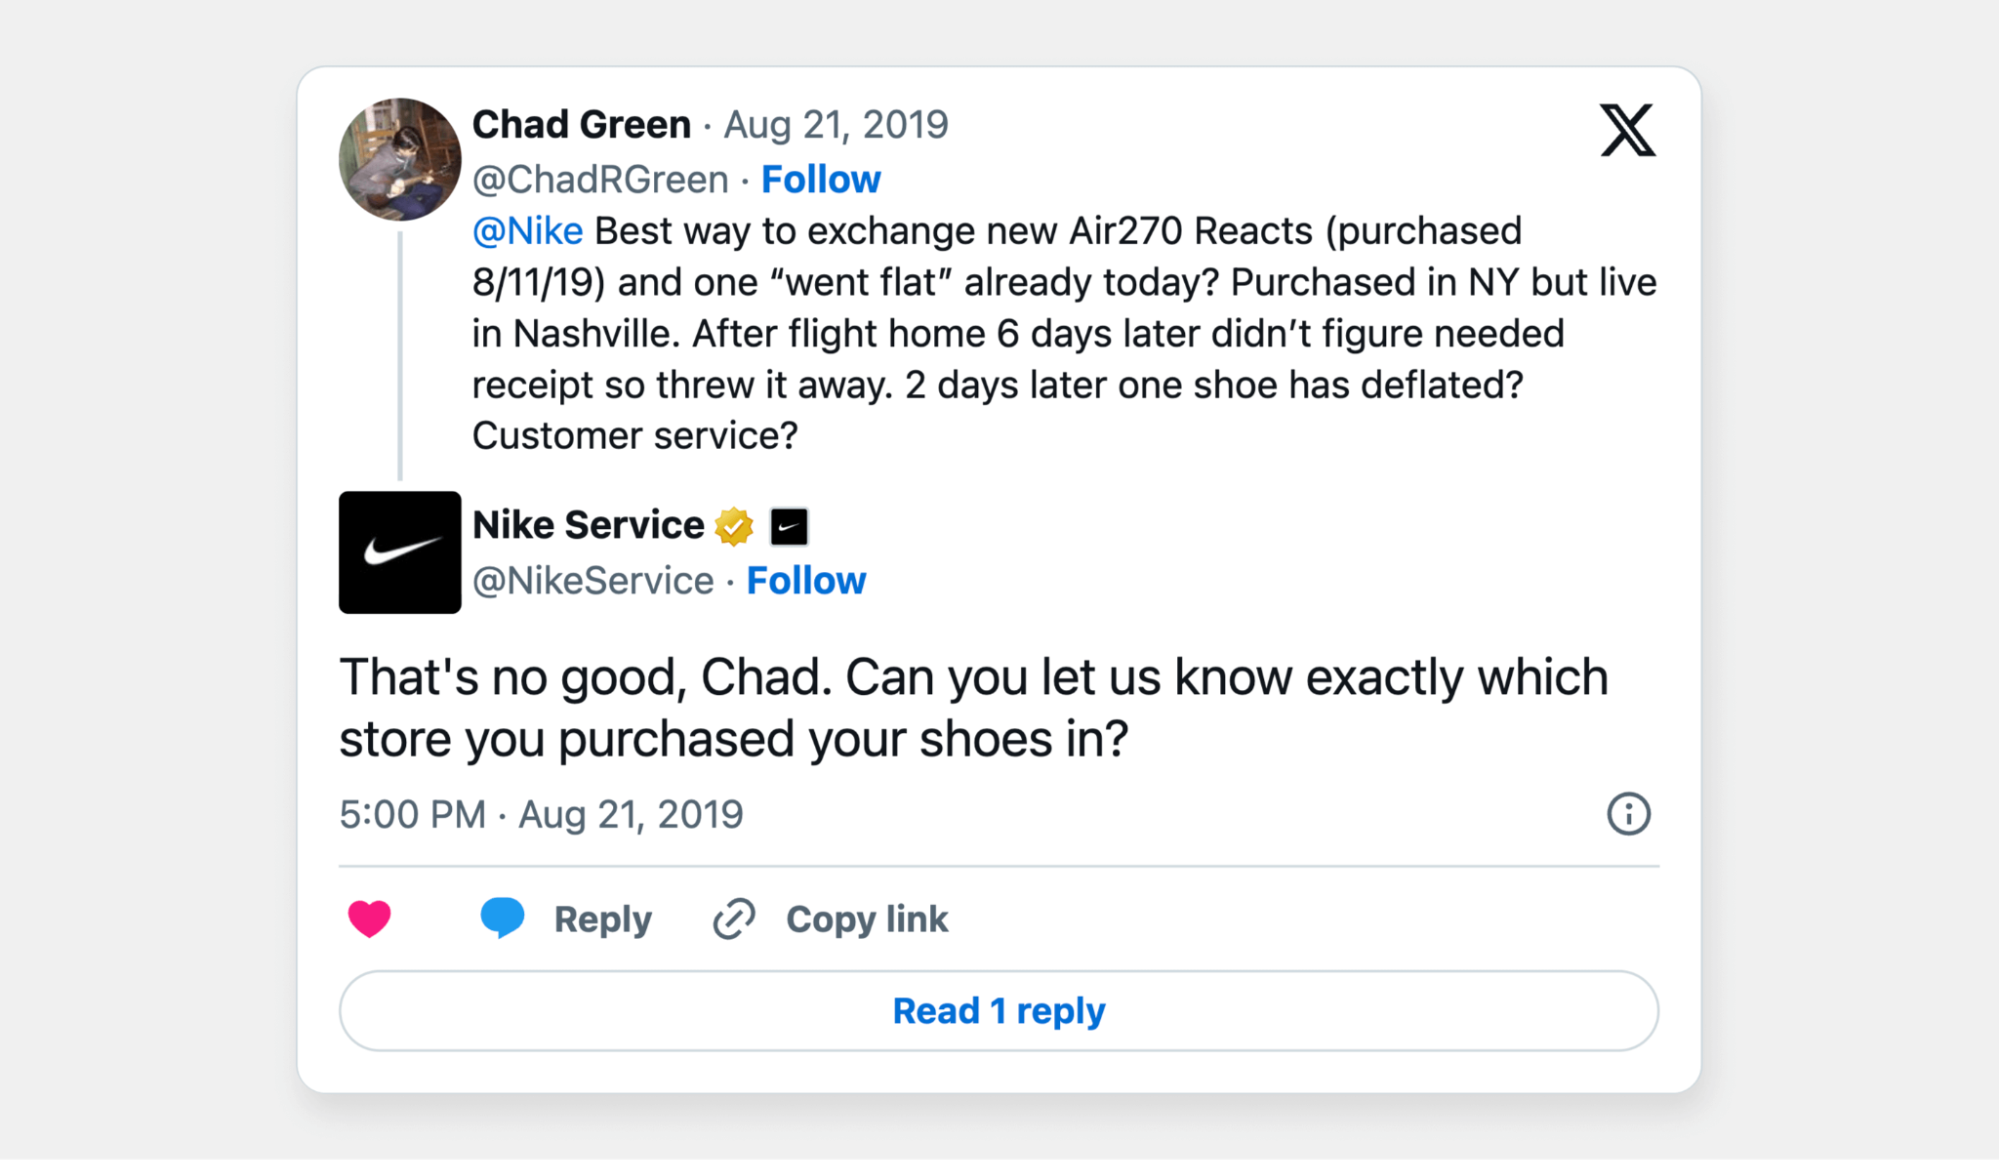Open the Aug 21, 2019 date link
The height and width of the screenshot is (1160, 1999).
(x=837, y=123)
